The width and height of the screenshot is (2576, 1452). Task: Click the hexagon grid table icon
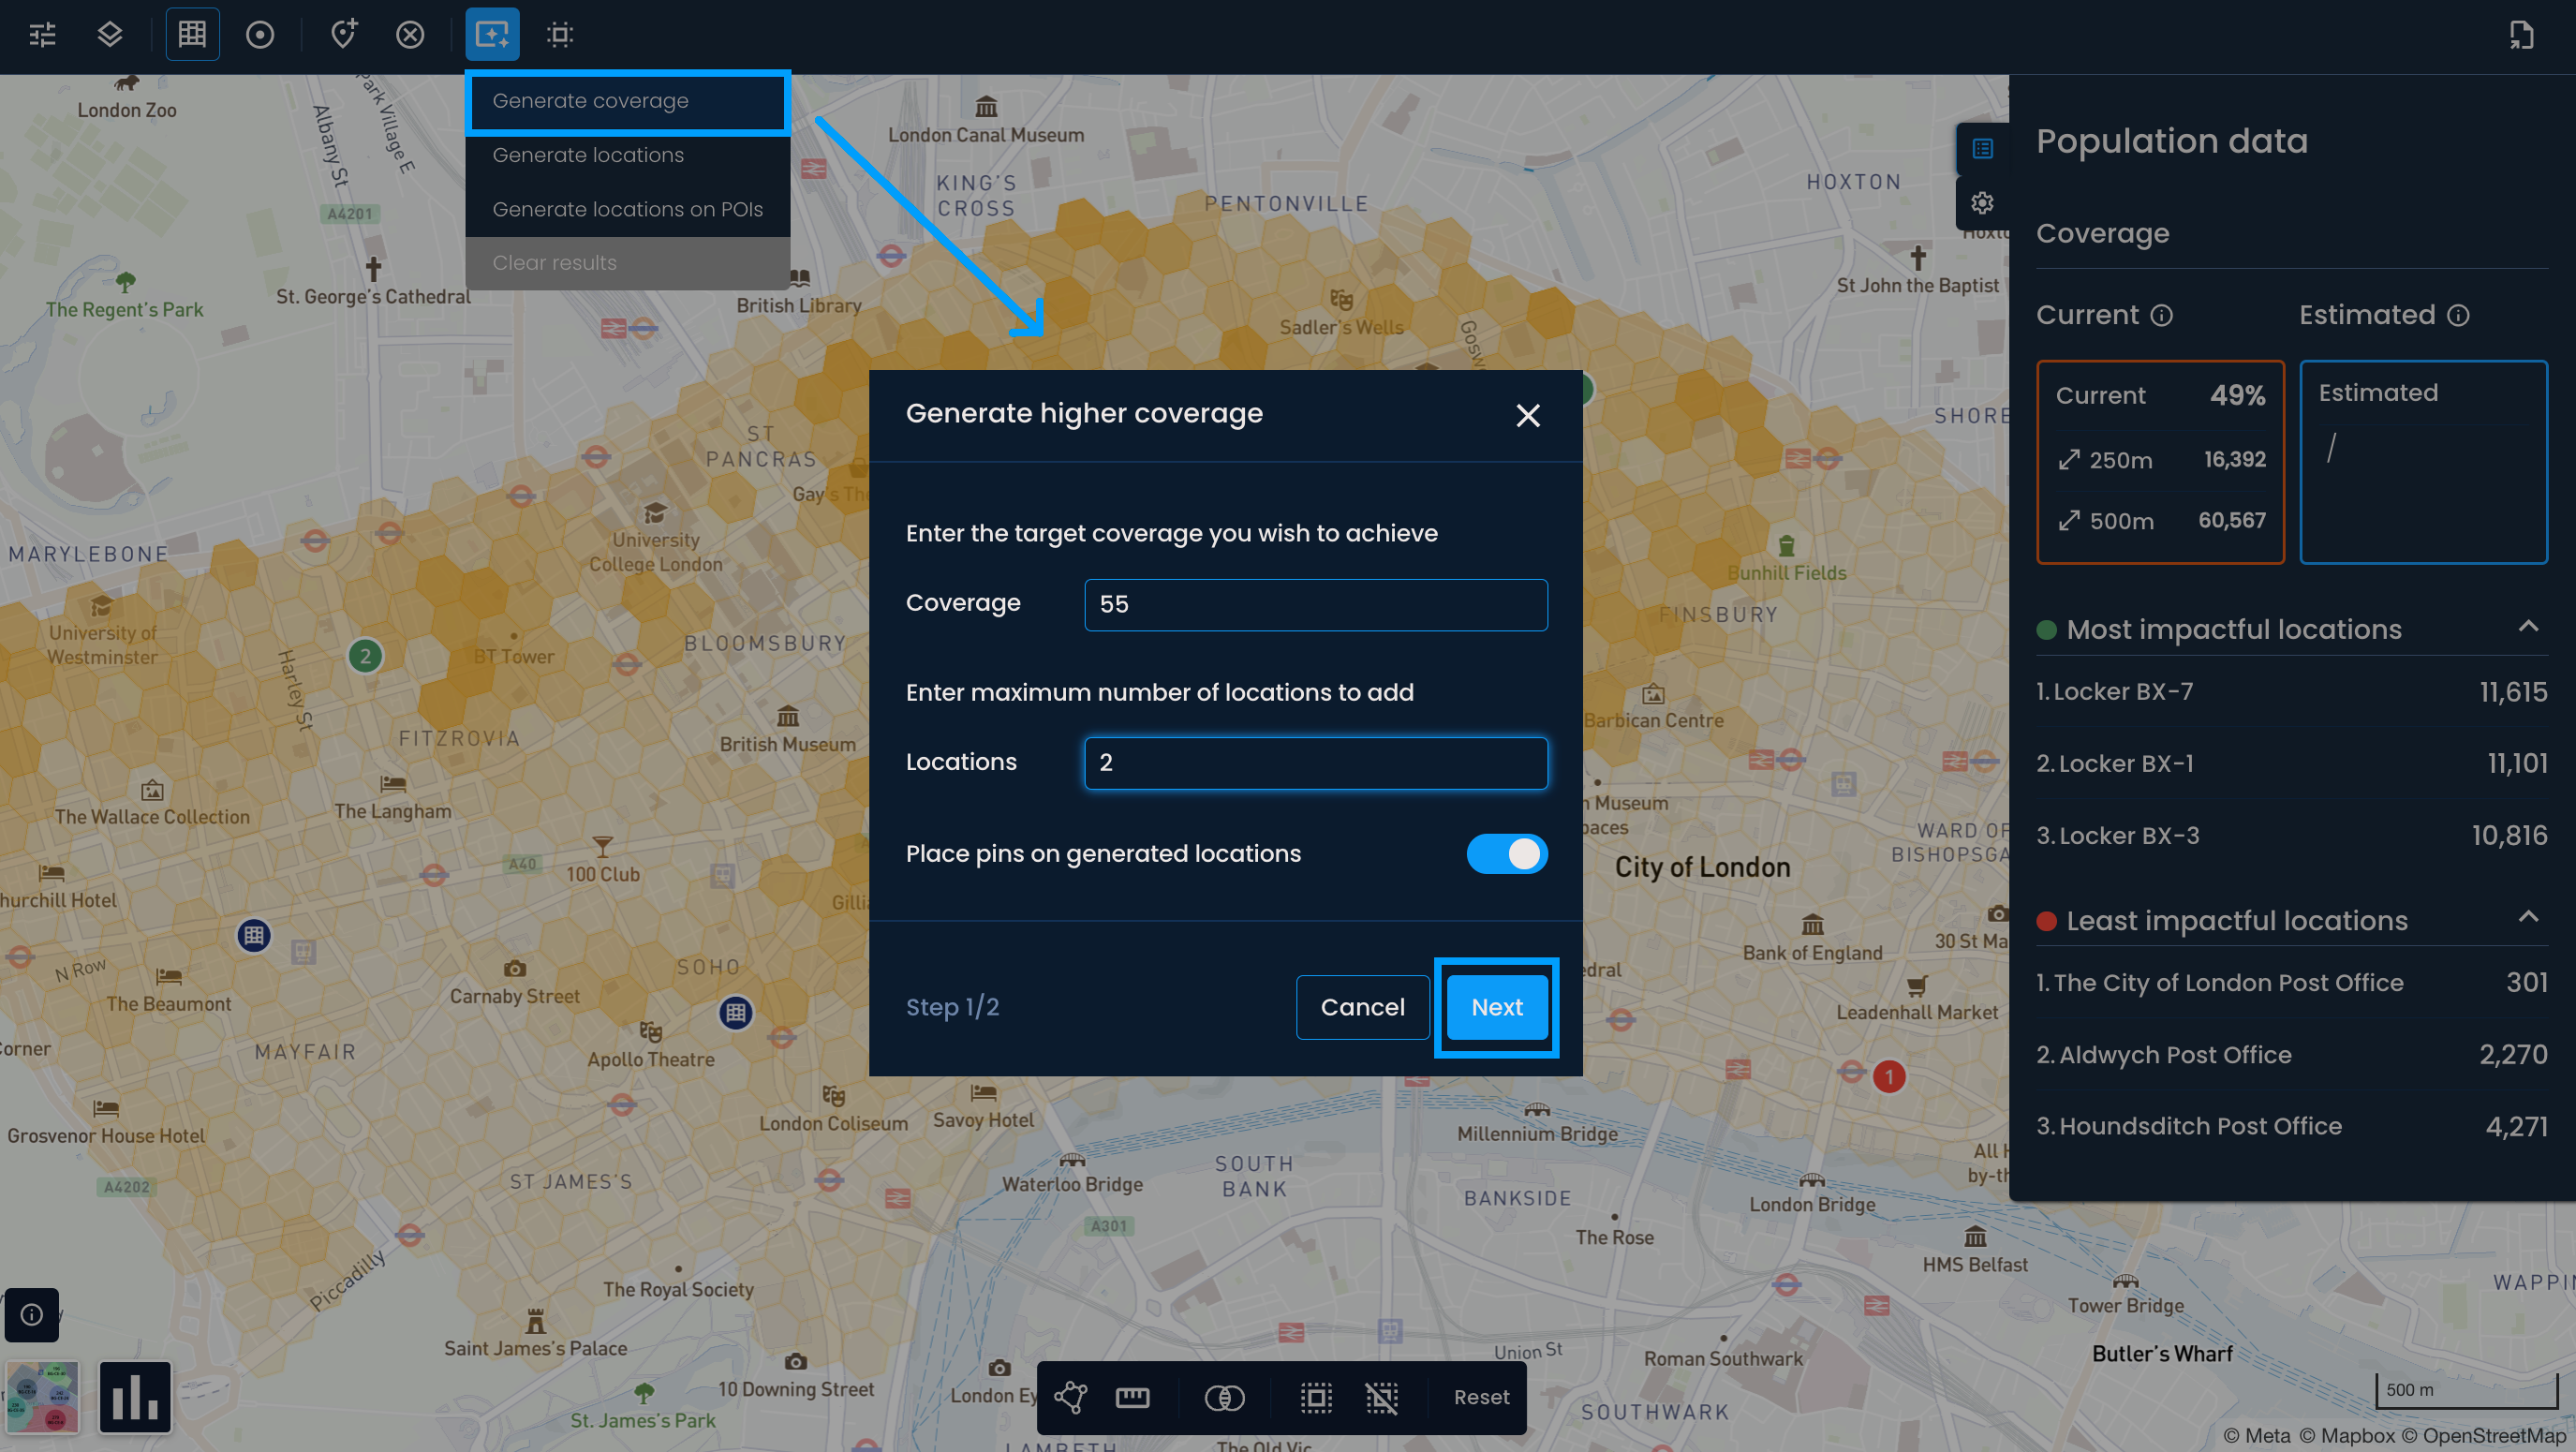coord(192,35)
